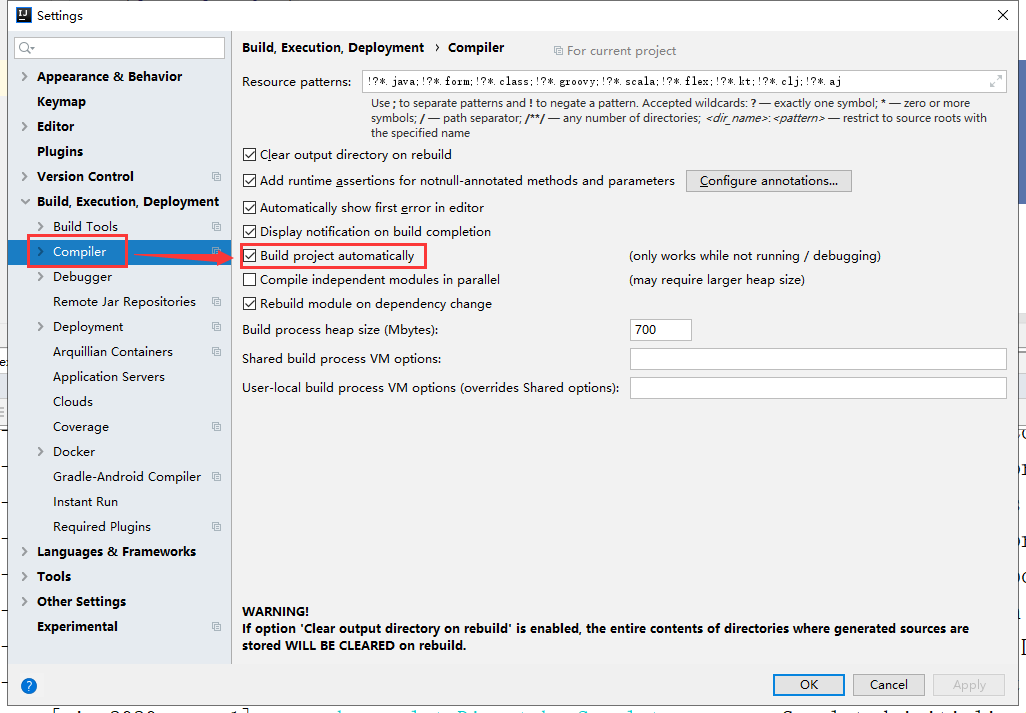The image size is (1026, 713).
Task: Expand the Debugger node
Action: click(41, 277)
